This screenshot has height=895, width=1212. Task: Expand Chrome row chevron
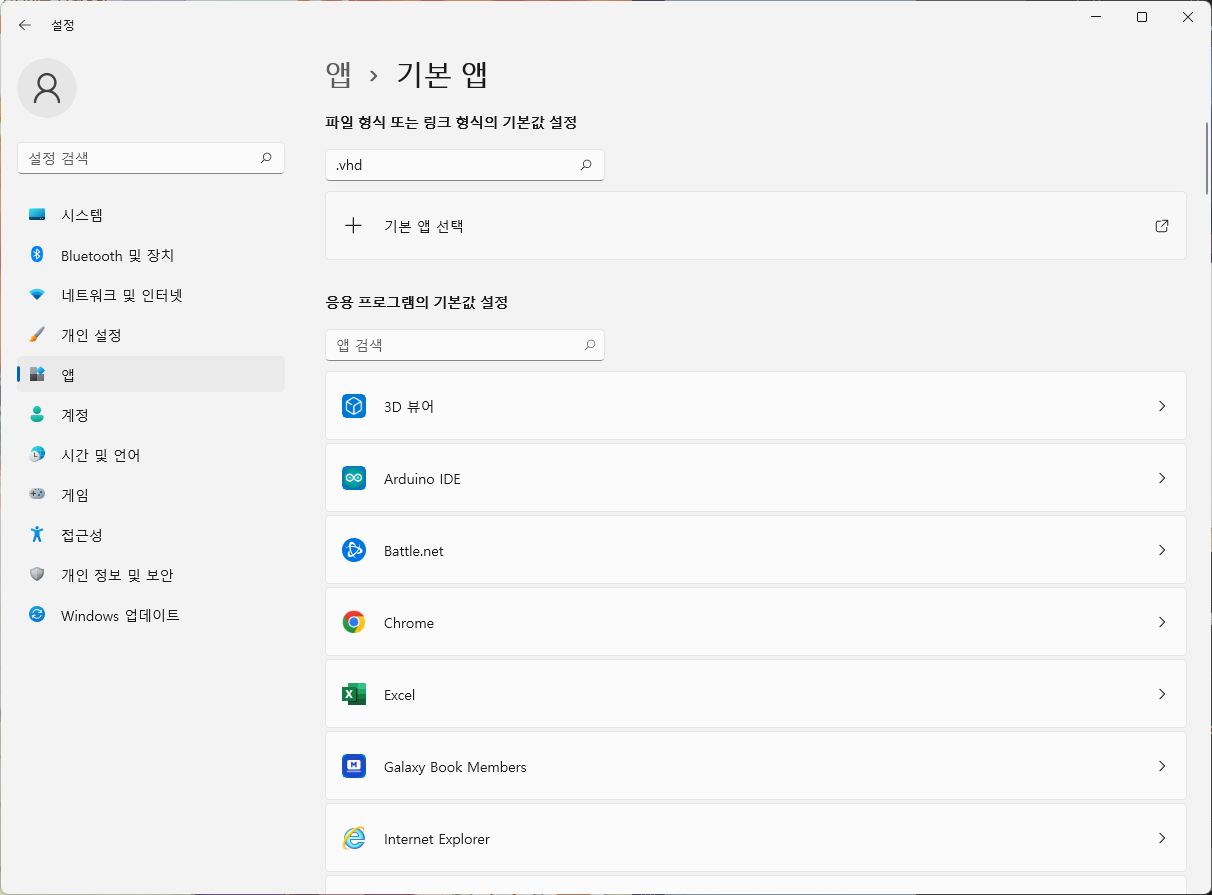(1162, 622)
